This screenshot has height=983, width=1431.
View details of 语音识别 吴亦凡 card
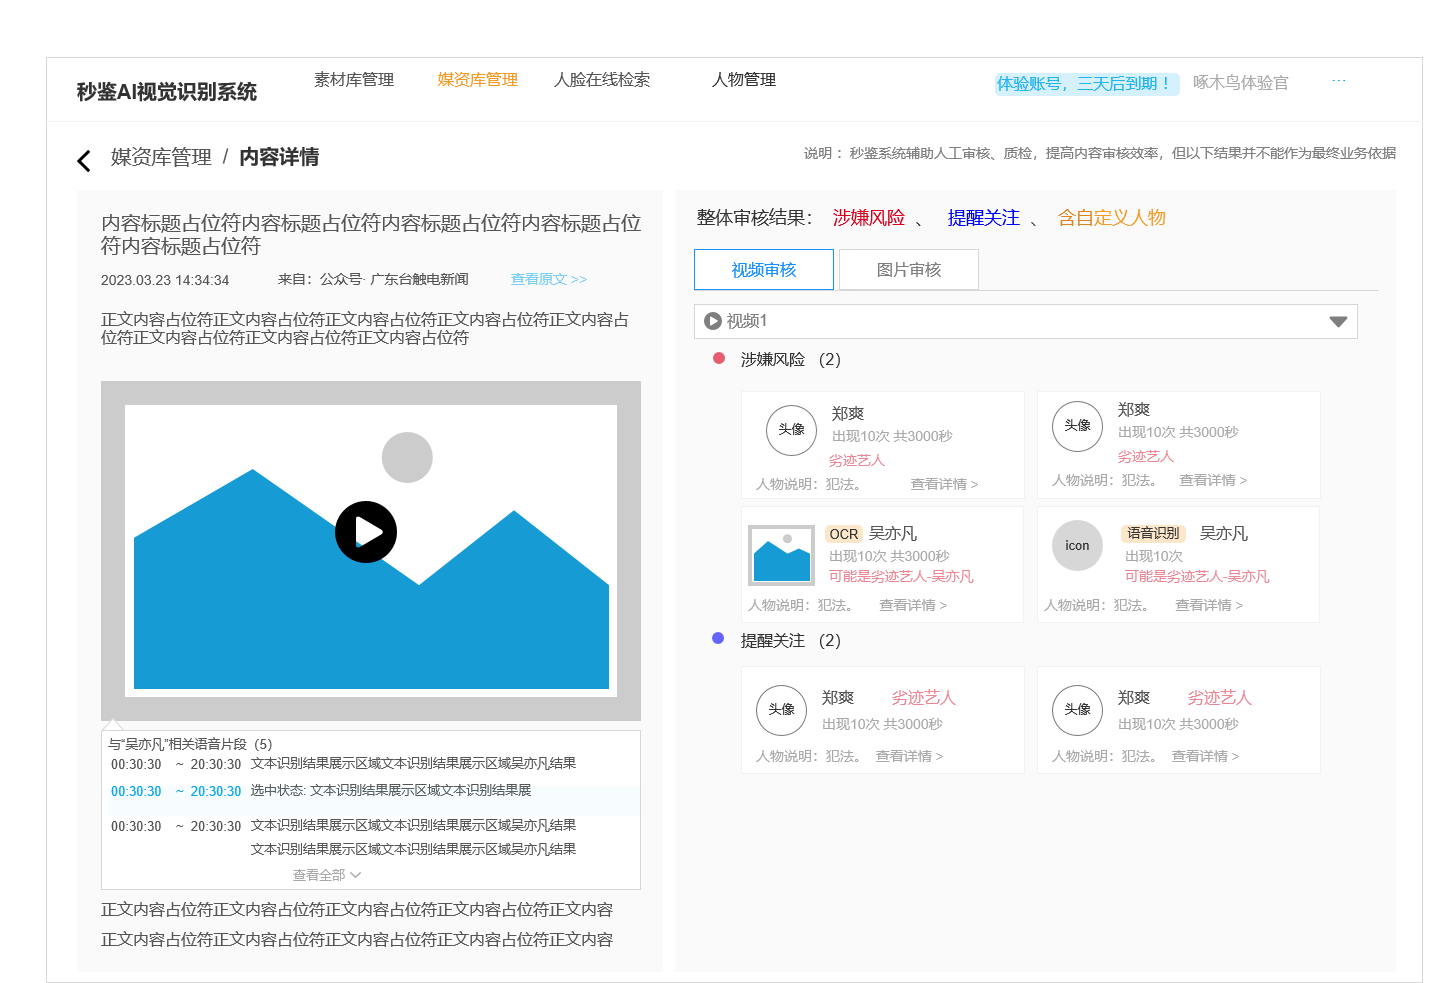pos(1209,605)
